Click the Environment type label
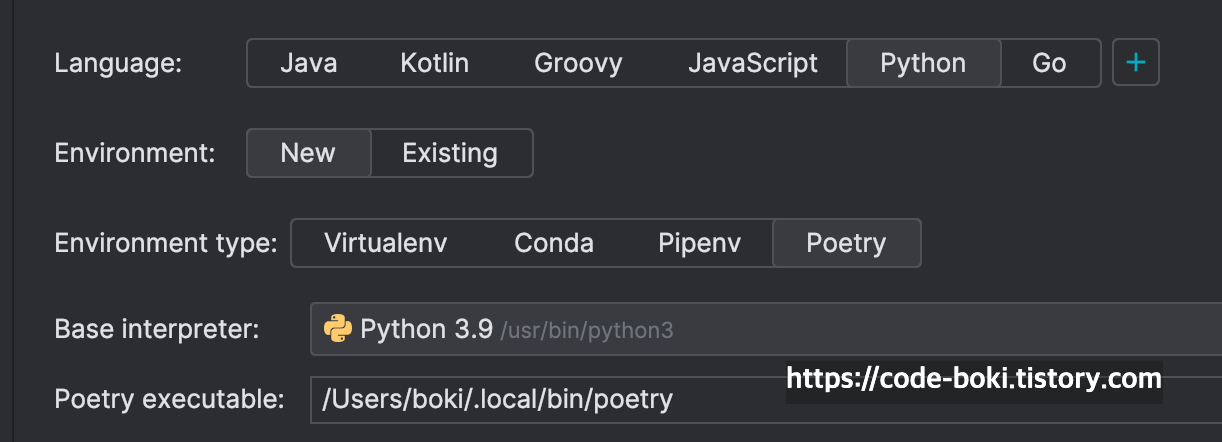The width and height of the screenshot is (1222, 442). 166,243
